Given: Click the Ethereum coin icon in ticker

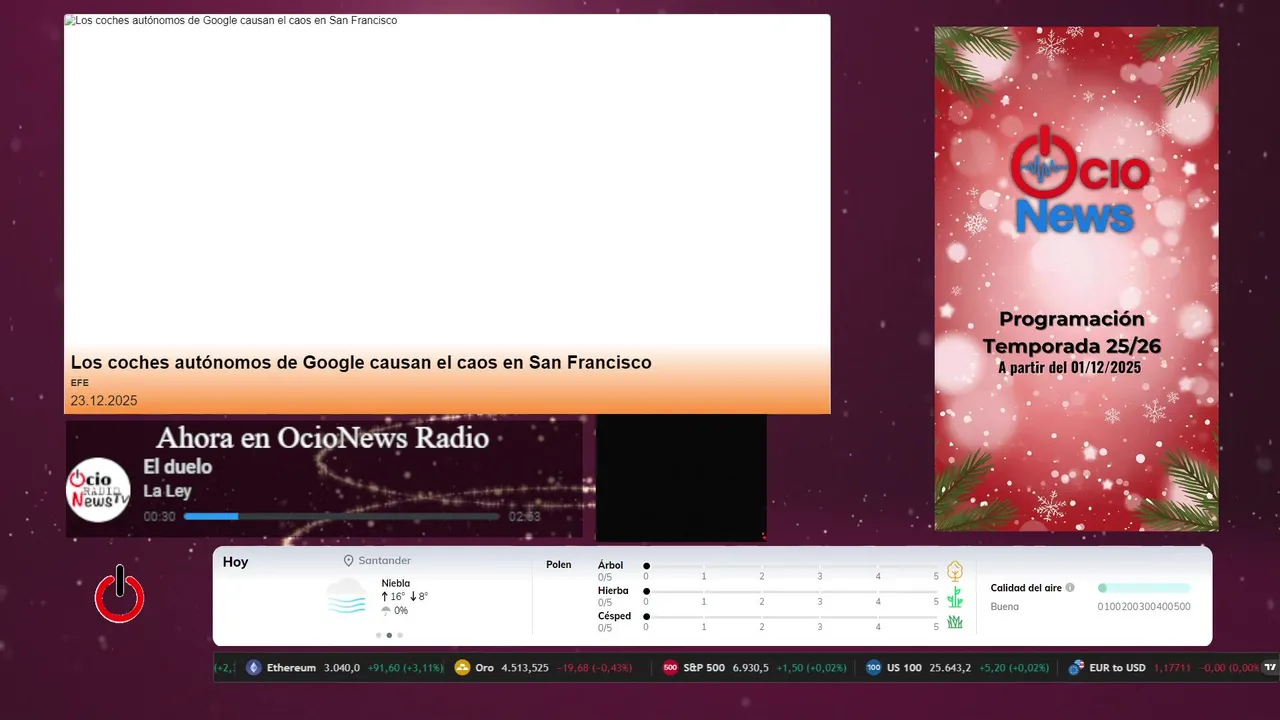Looking at the screenshot, I should point(253,668).
